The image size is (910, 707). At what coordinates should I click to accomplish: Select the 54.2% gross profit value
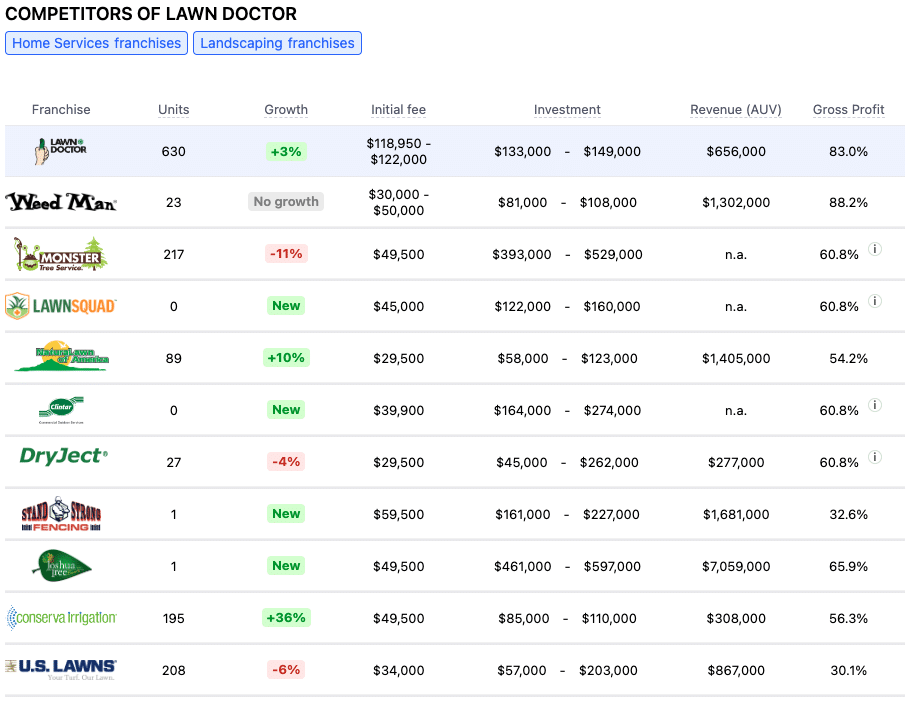pos(848,359)
